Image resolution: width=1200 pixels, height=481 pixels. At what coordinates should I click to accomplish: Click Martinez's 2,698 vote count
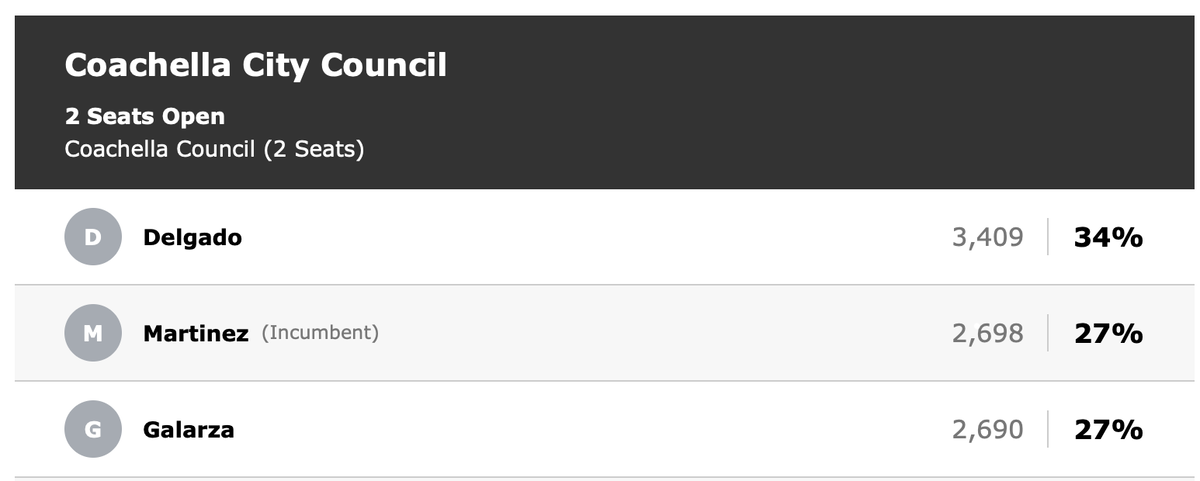click(987, 333)
